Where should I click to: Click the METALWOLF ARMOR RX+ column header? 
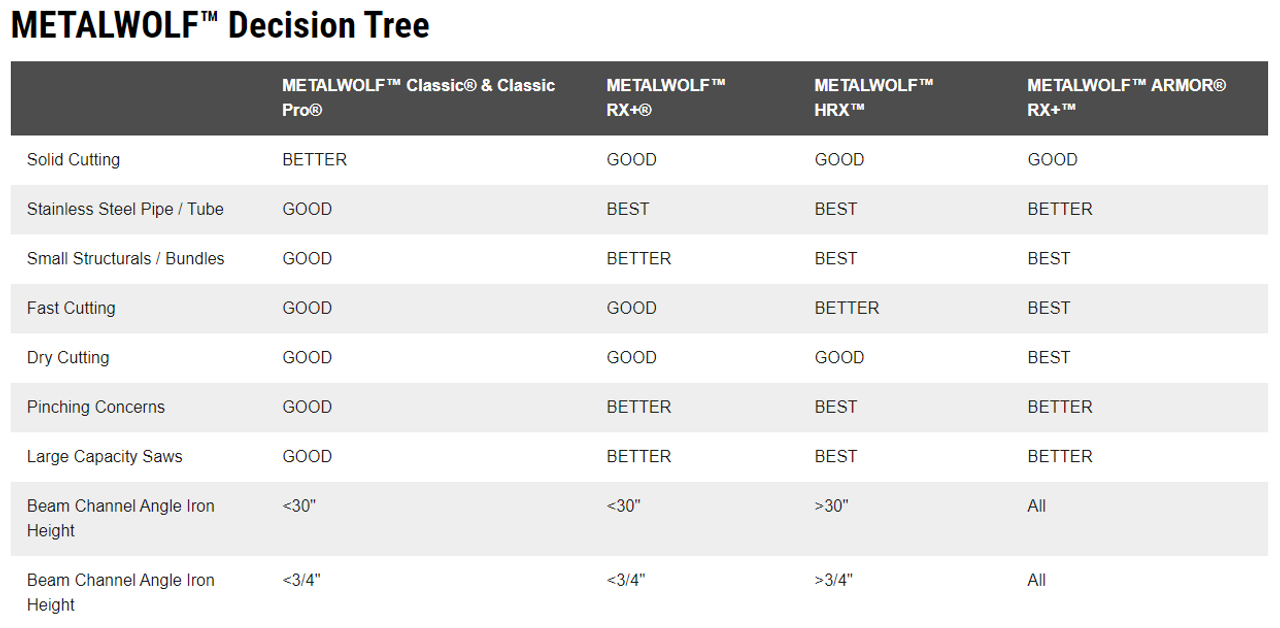(x=1126, y=98)
